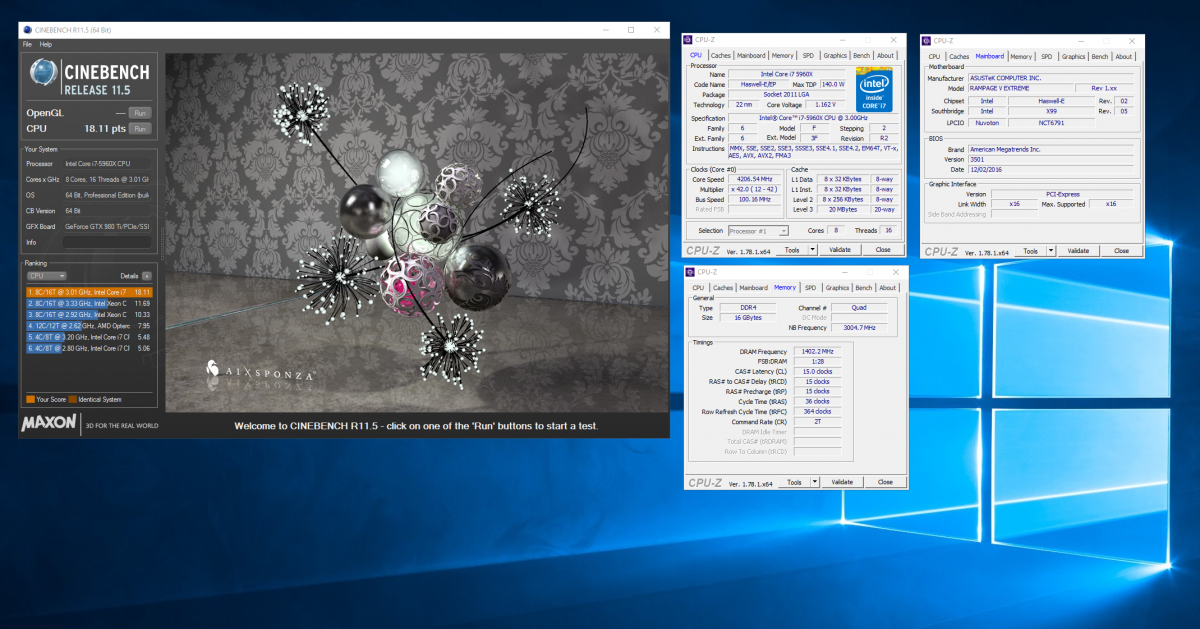This screenshot has width=1200, height=629.
Task: Select ranking row 4C/8T @ 3.20 GHz
Action: coord(89,337)
